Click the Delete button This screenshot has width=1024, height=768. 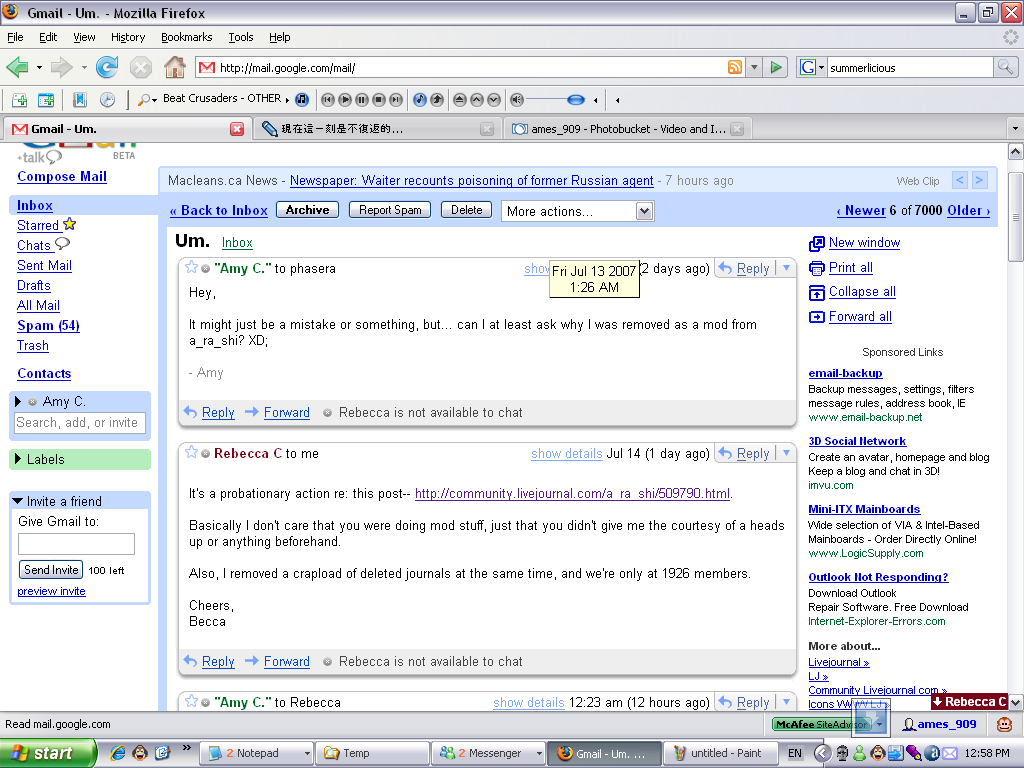coord(466,210)
